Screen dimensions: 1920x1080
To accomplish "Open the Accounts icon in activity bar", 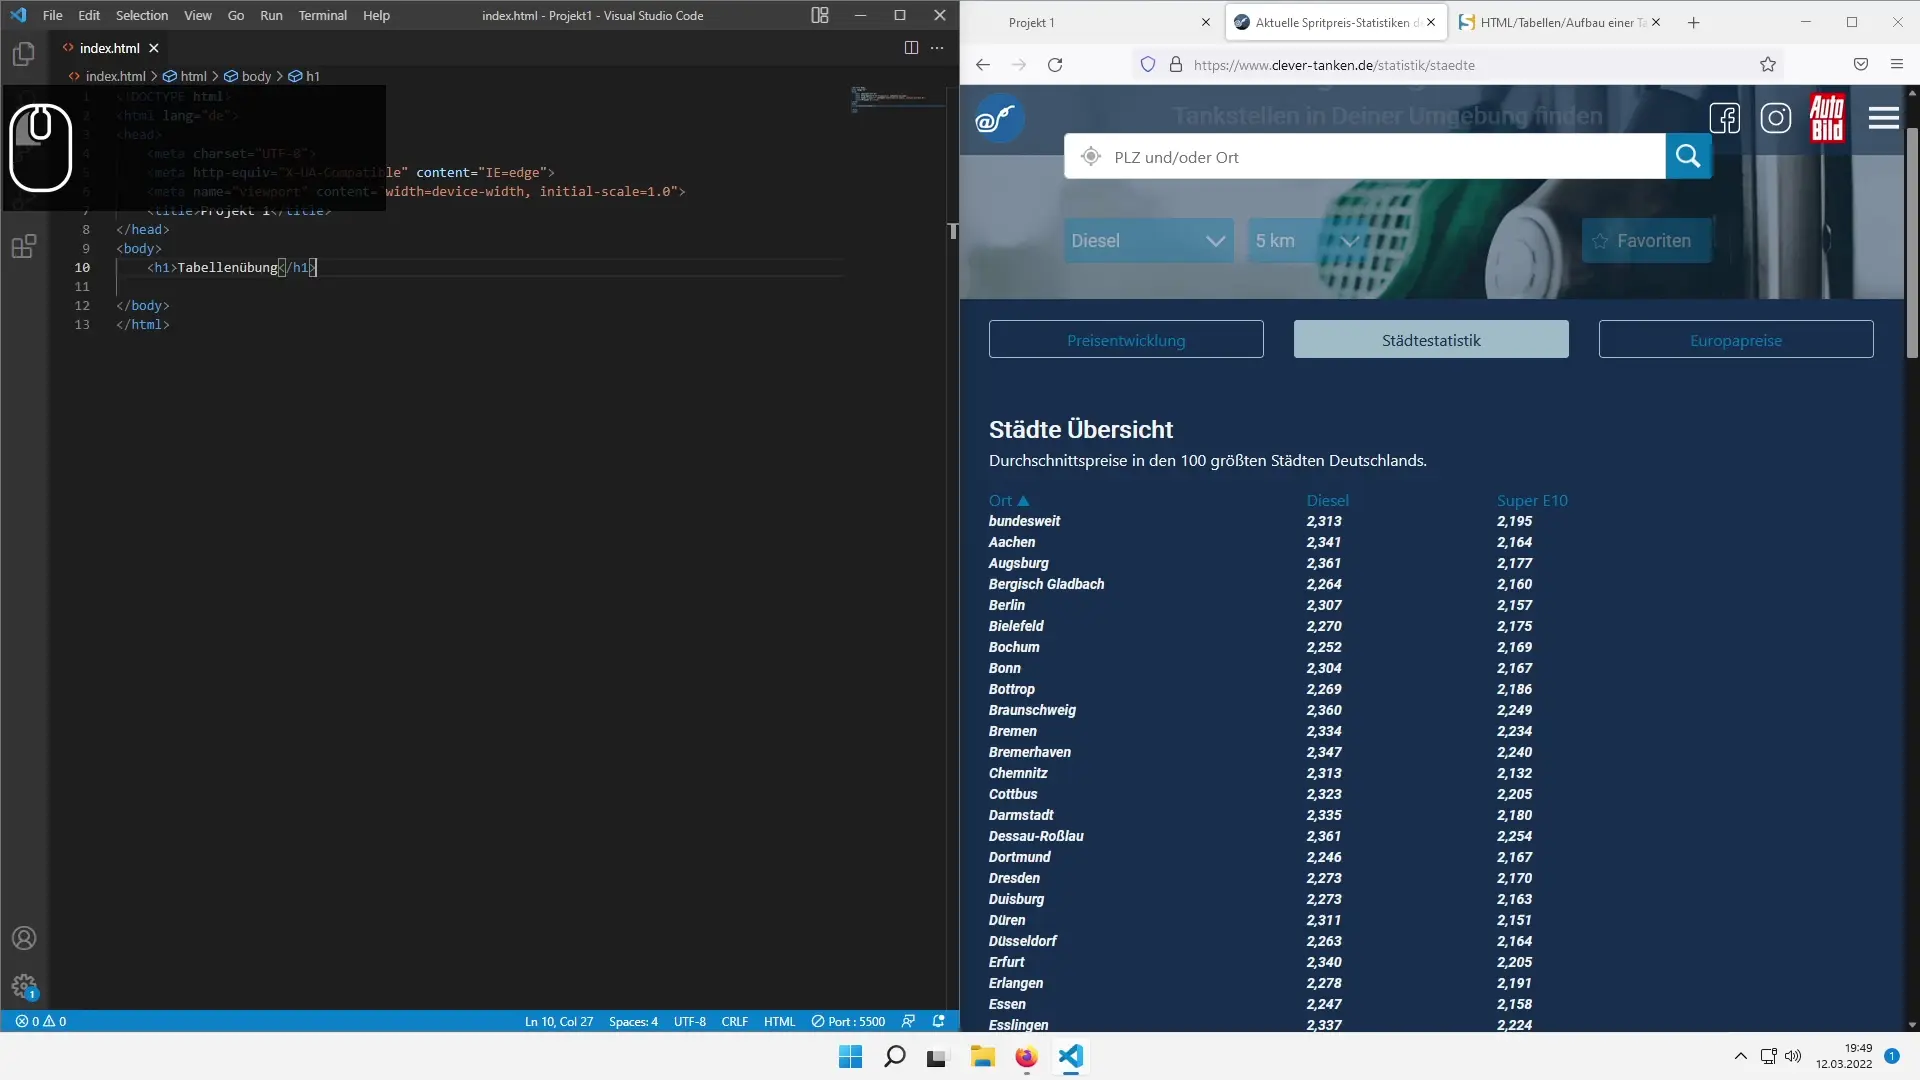I will pyautogui.click(x=24, y=938).
